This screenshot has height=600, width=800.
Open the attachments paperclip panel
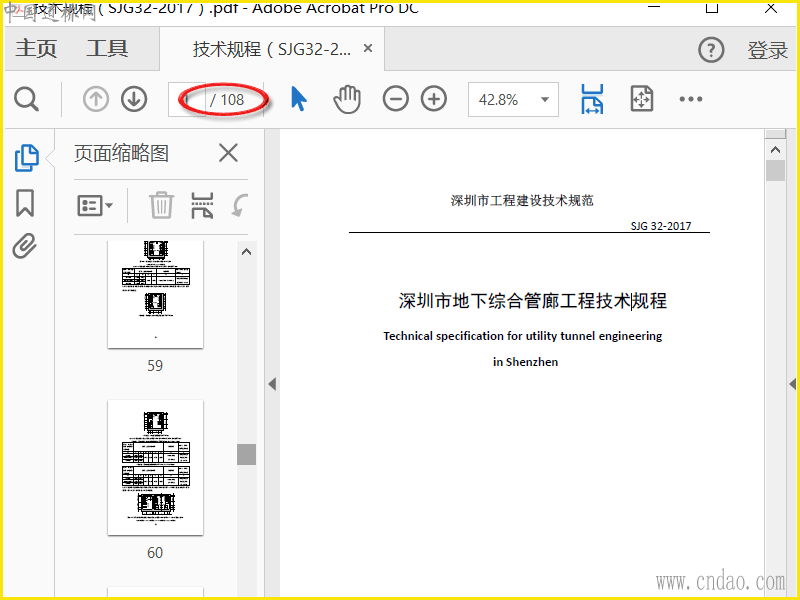click(25, 246)
